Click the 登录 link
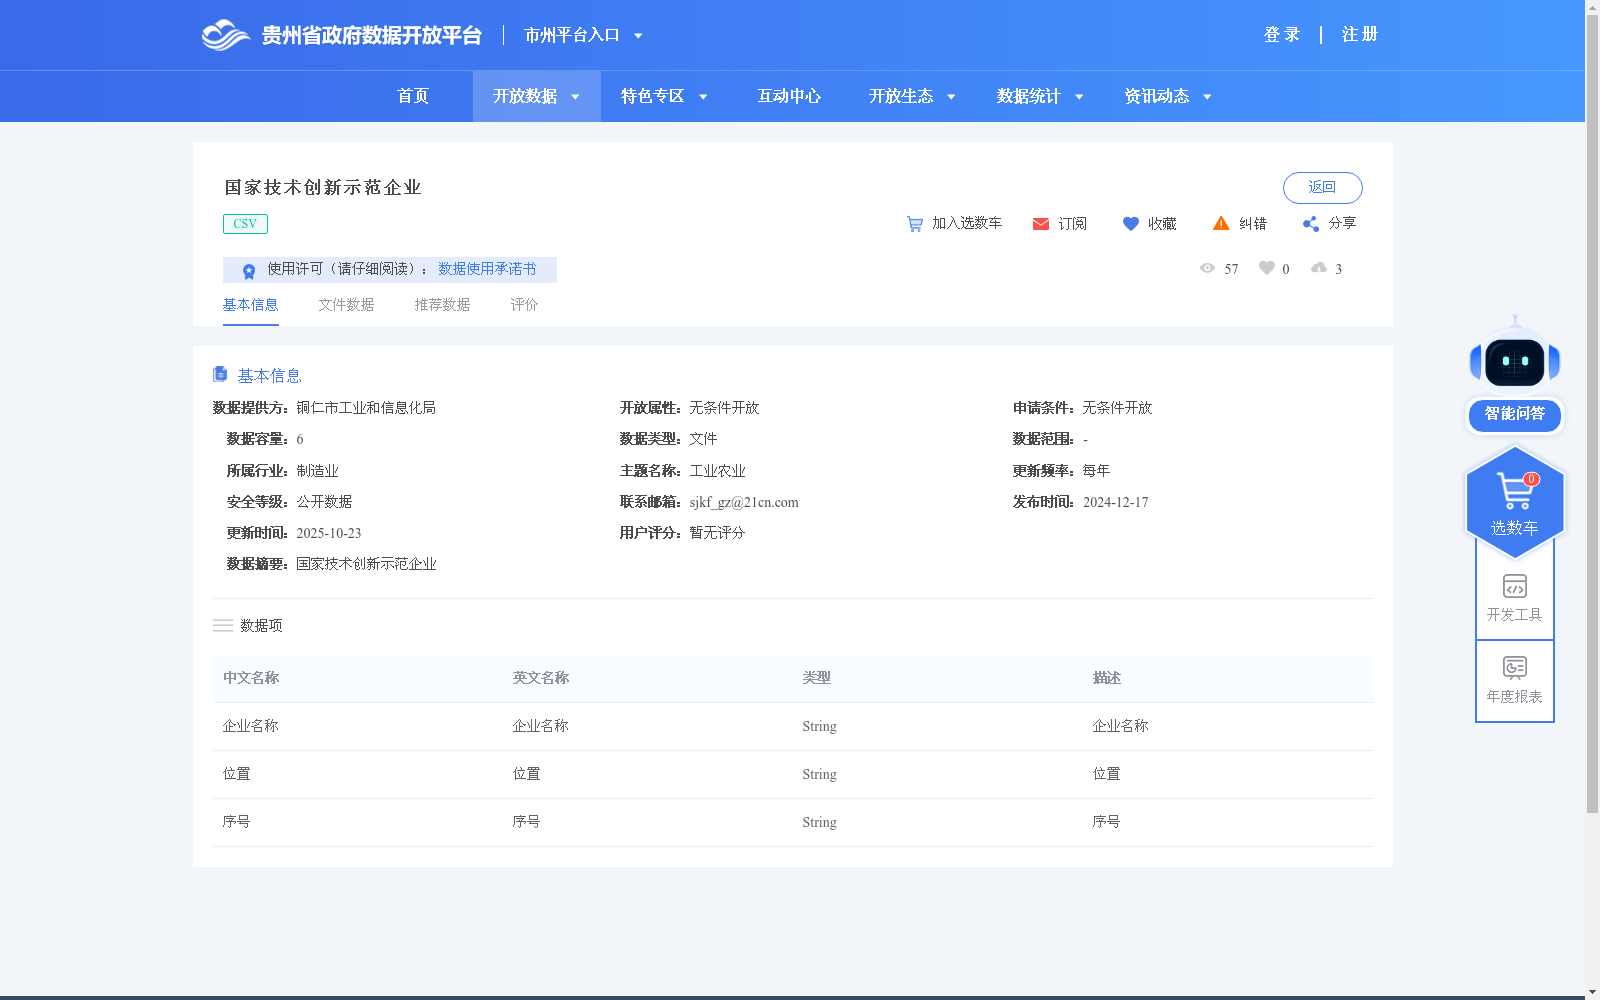 pyautogui.click(x=1282, y=35)
